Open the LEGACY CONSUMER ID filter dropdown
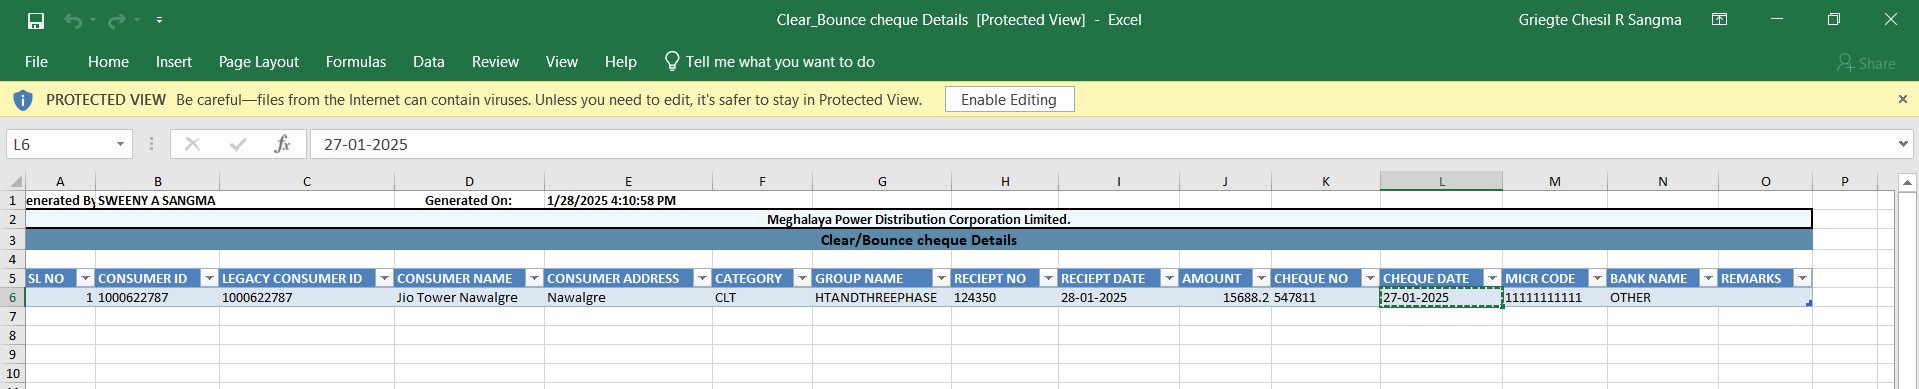This screenshot has height=389, width=1919. (x=384, y=278)
